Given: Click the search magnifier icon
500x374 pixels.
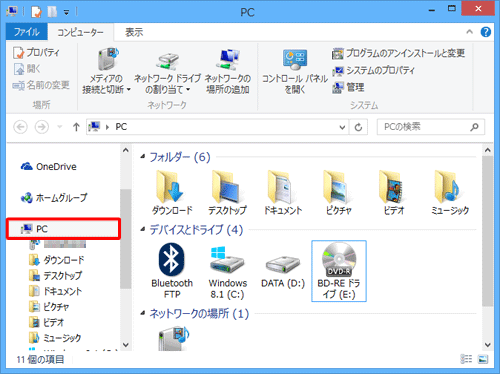Looking at the screenshot, I should (474, 127).
